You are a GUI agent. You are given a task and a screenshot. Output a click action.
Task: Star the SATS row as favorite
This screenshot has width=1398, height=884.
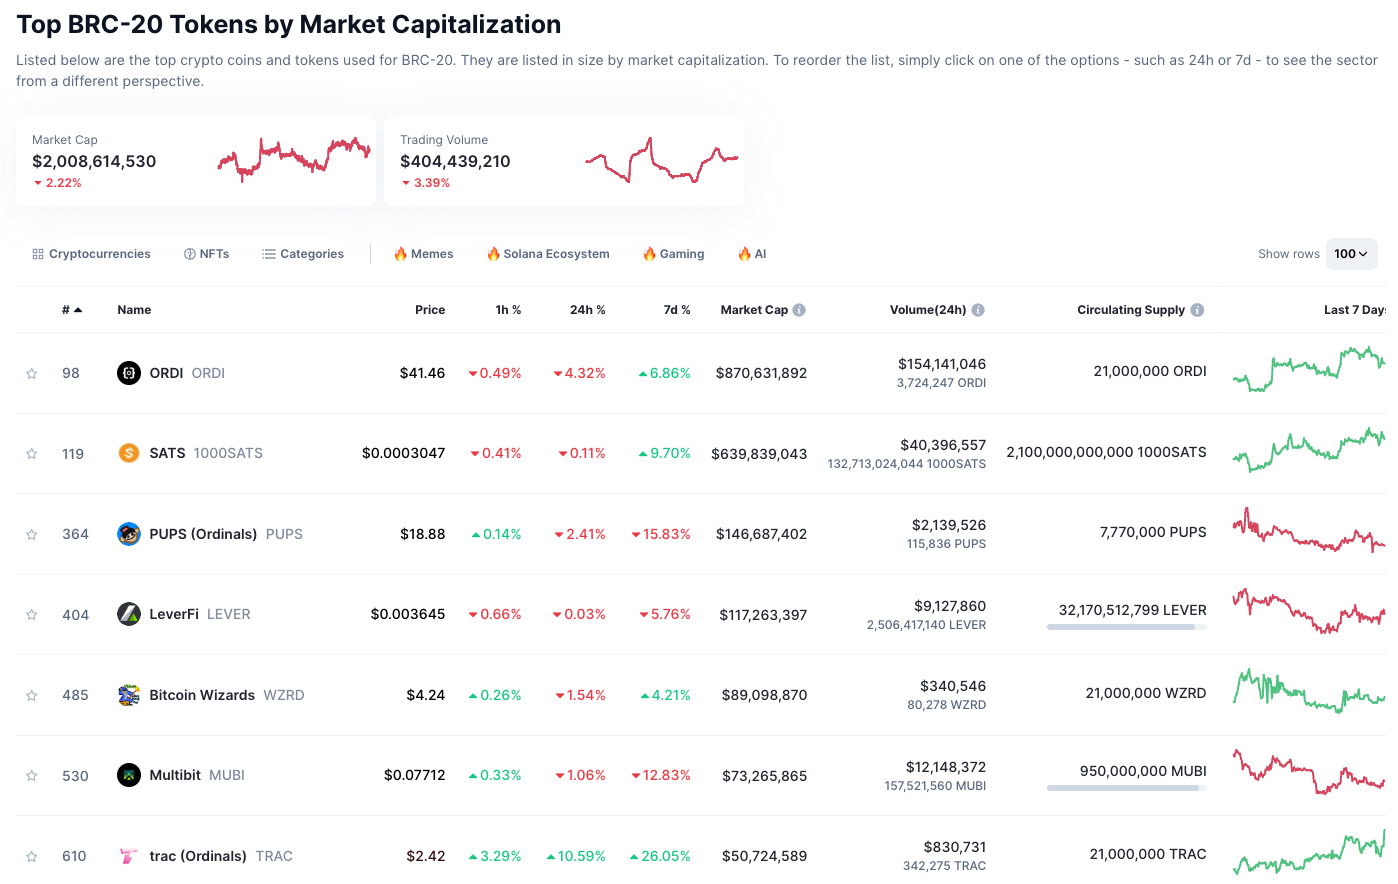pos(32,454)
